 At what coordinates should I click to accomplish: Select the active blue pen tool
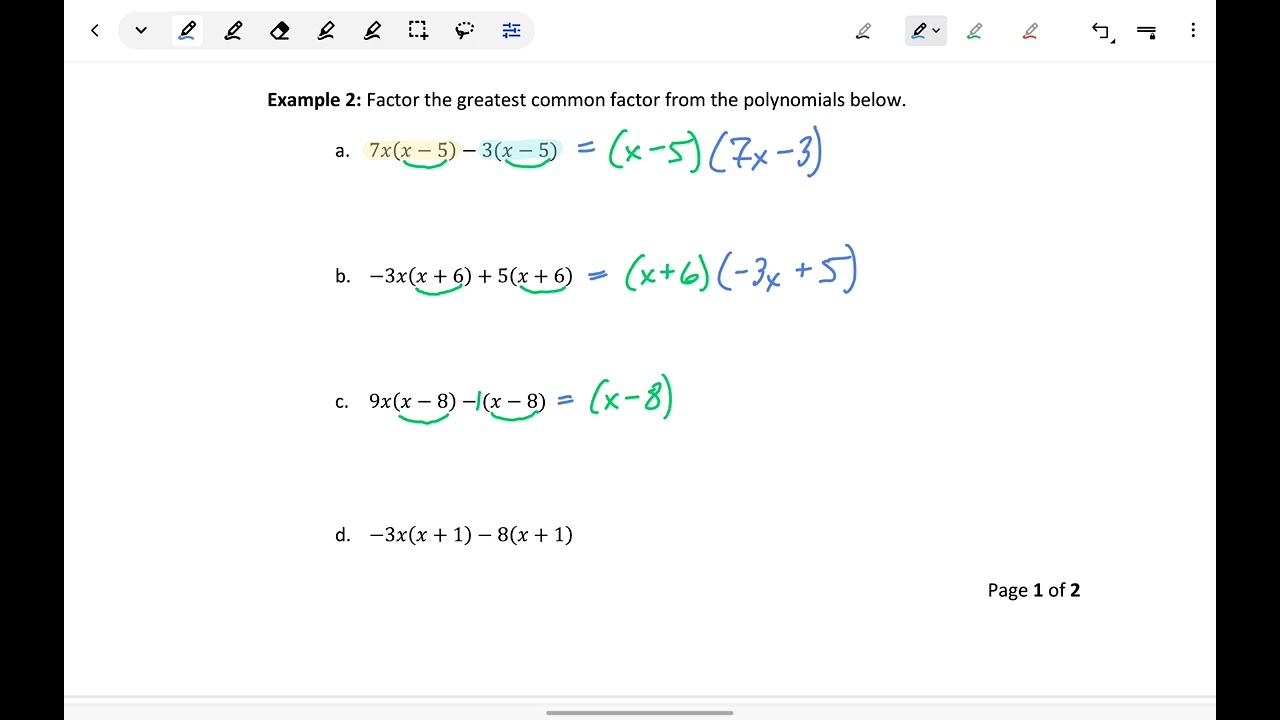[187, 31]
